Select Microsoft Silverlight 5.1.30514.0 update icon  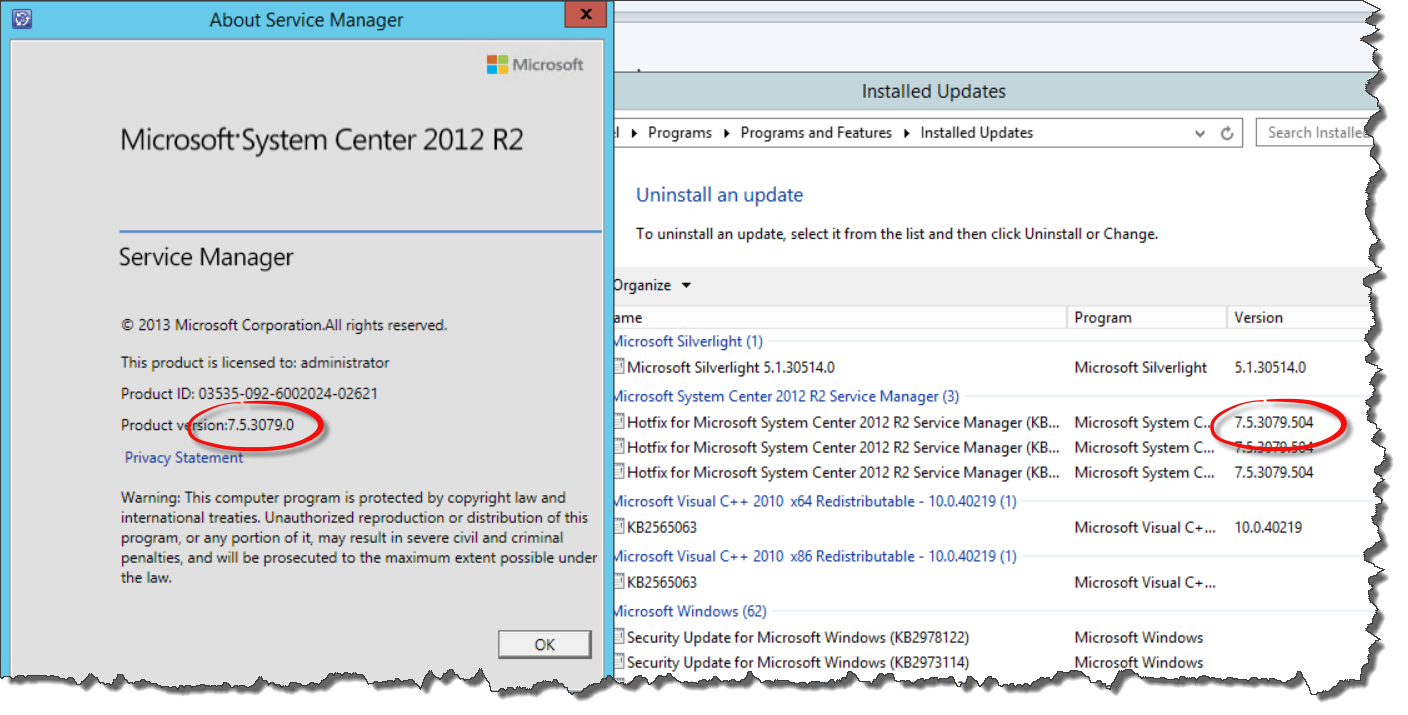tap(618, 367)
